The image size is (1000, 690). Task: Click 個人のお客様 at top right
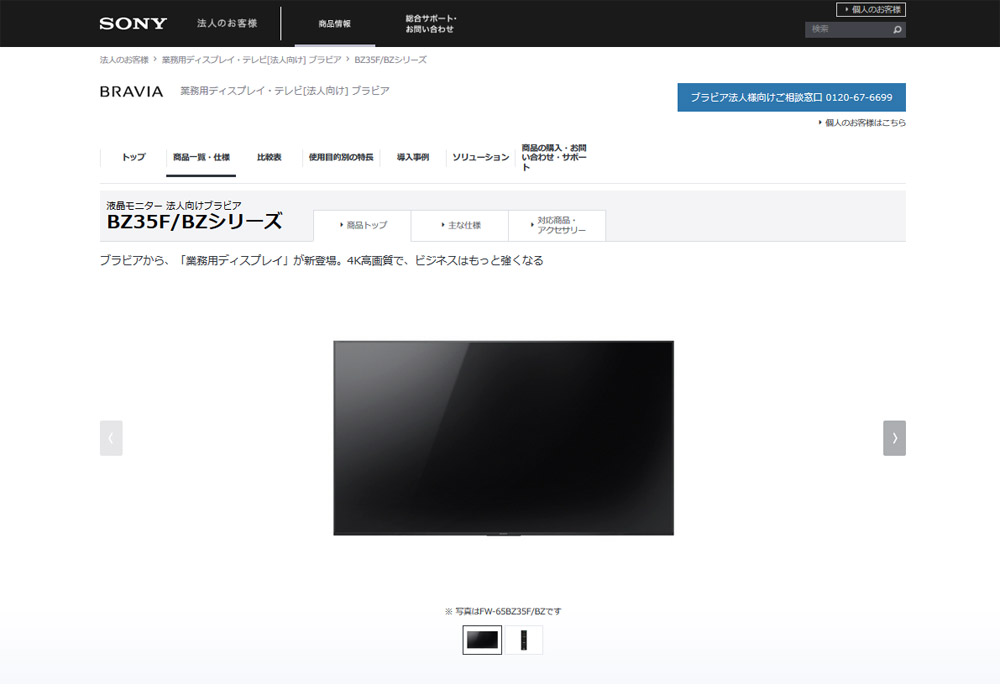pos(871,8)
